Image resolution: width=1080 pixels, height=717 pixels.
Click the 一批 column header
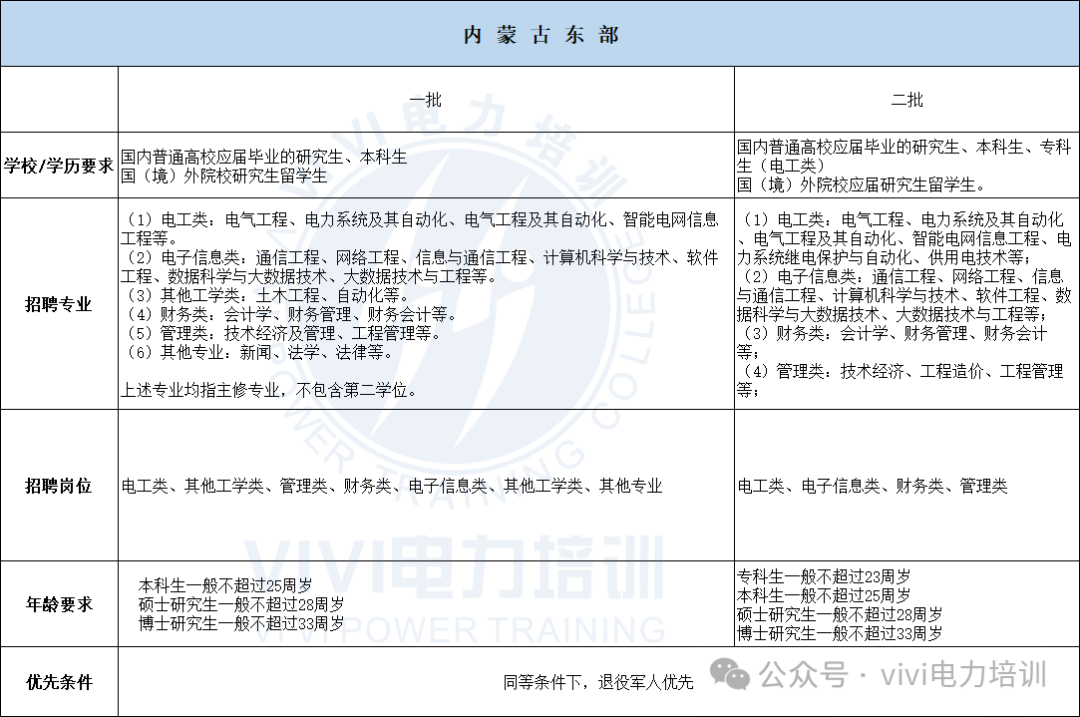coord(426,100)
